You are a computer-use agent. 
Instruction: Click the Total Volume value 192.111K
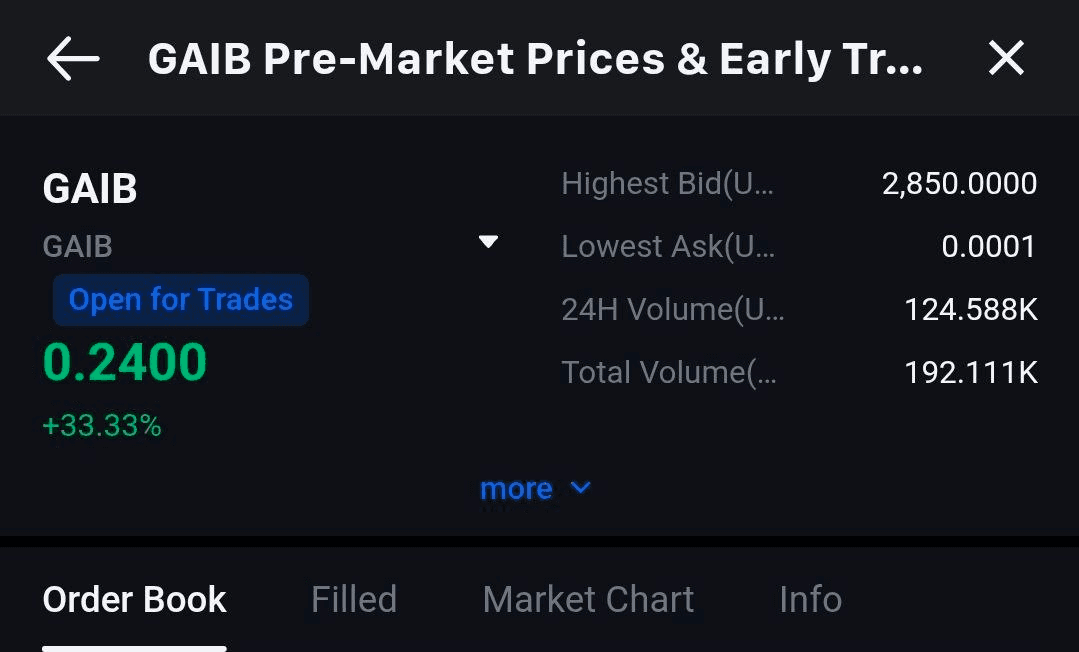pyautogui.click(x=970, y=373)
